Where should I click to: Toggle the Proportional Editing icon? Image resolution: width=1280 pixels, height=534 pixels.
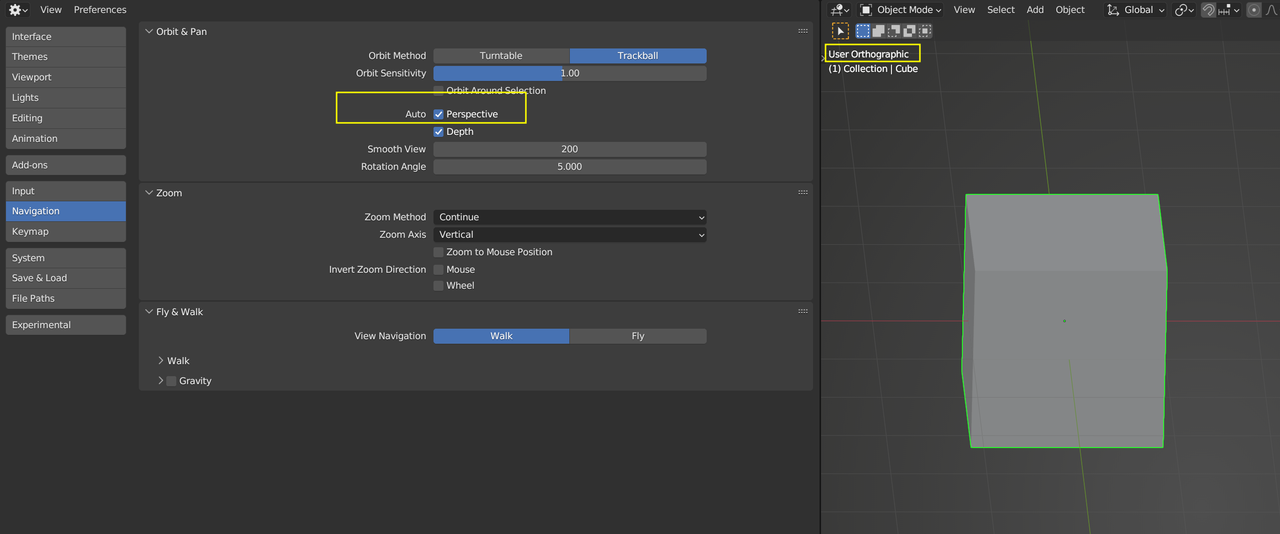[x=1253, y=10]
